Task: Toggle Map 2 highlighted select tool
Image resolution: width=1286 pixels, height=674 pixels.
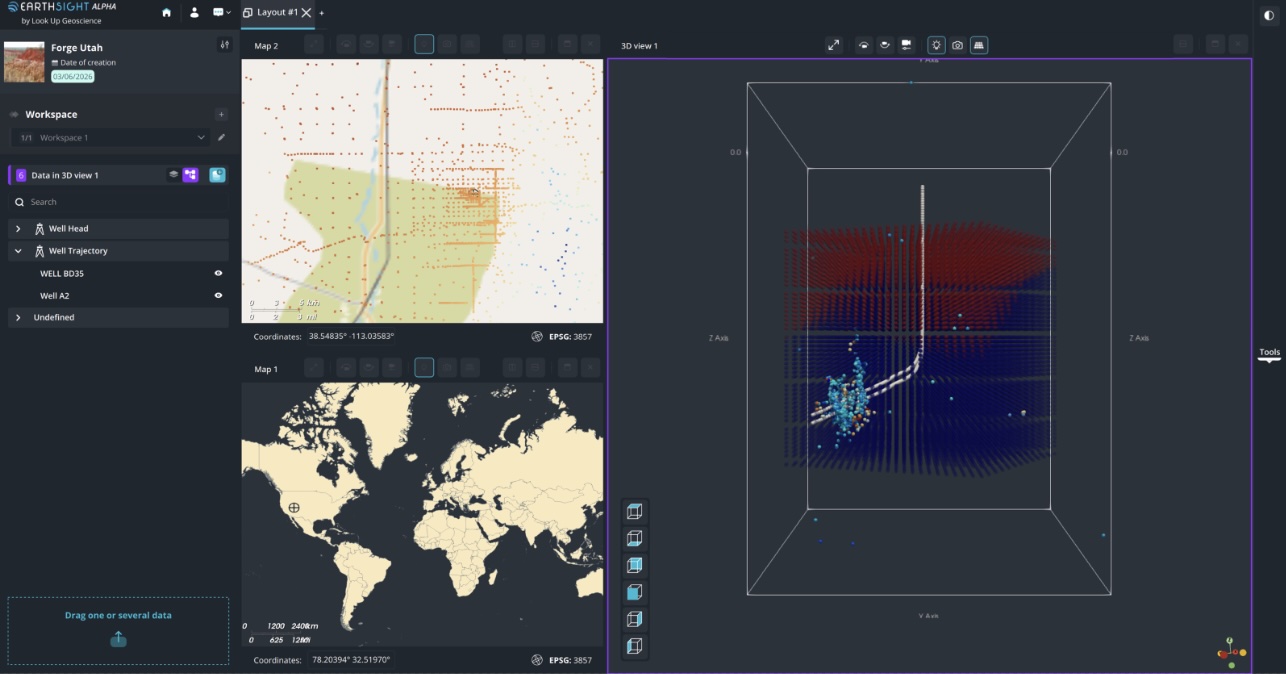Action: coord(424,45)
